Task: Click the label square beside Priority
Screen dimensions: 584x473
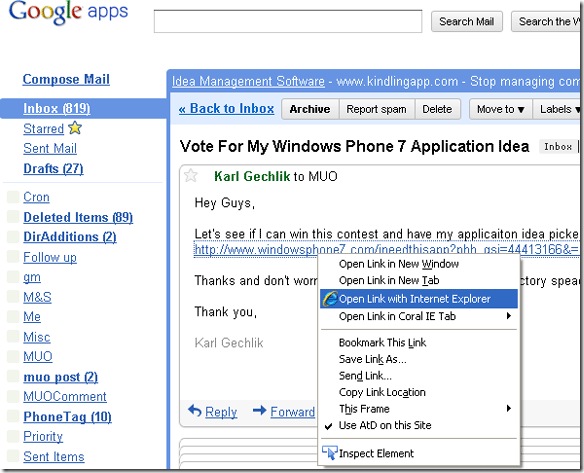Action: click(13, 436)
